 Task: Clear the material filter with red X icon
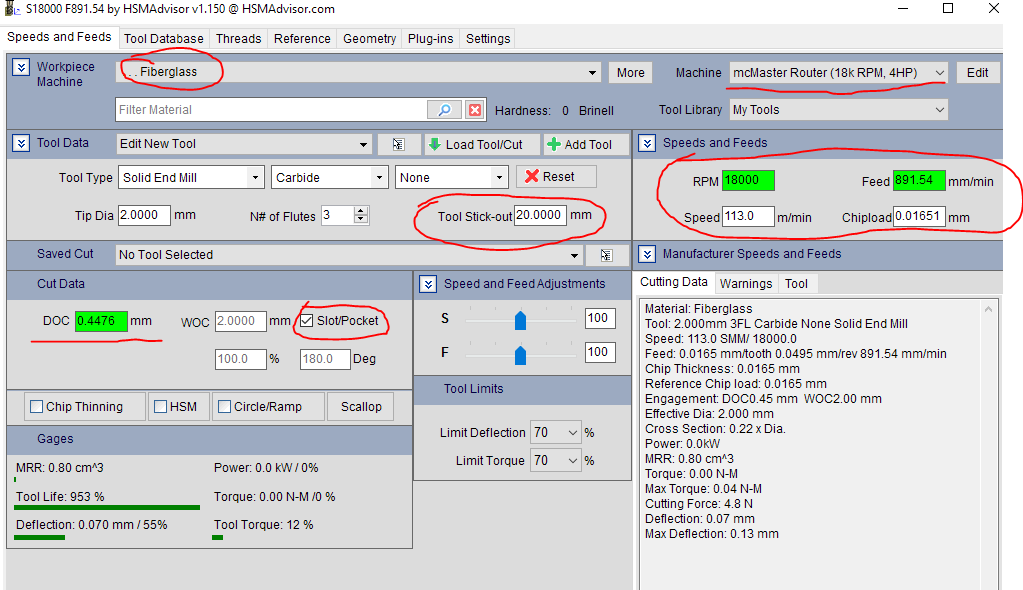(x=475, y=110)
